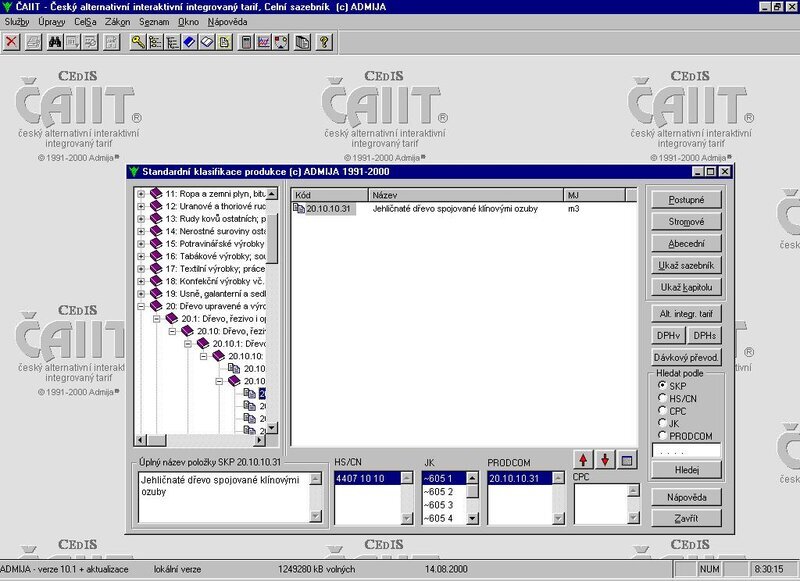Viewport: 800px width, 581px height.
Task: Click the Ukaž sazebník button
Action: pyautogui.click(x=685, y=265)
